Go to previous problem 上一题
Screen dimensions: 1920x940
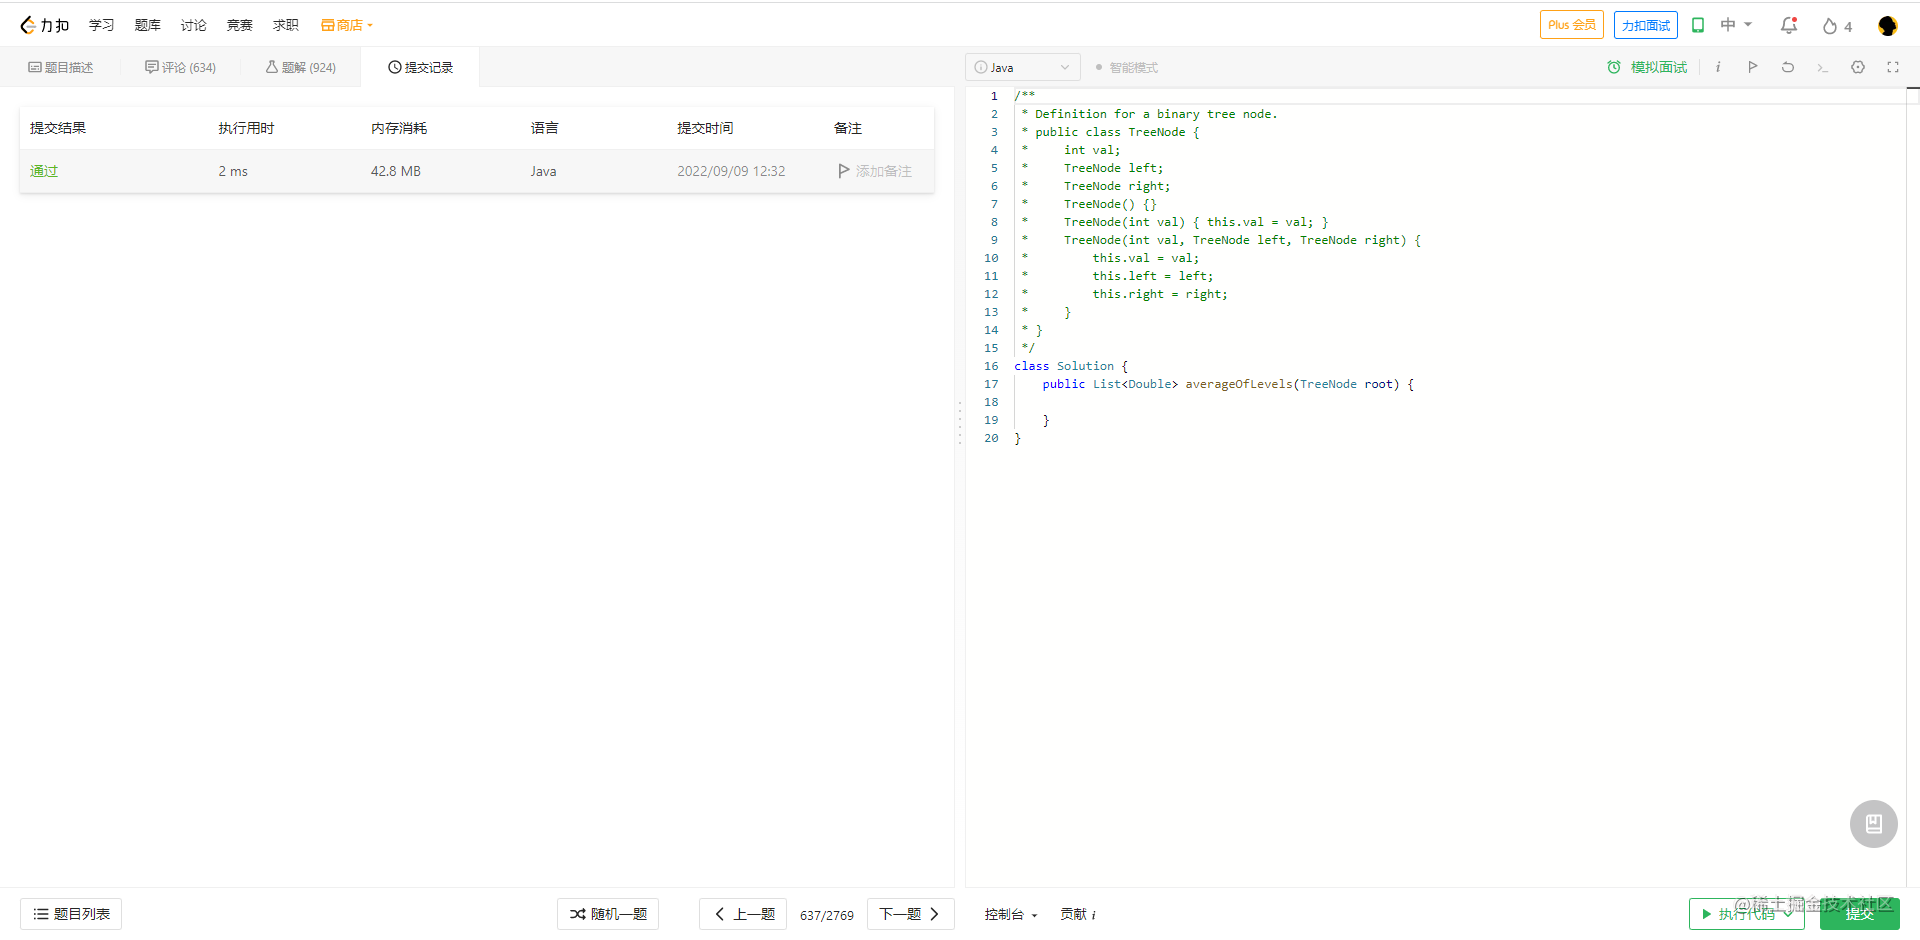(743, 914)
